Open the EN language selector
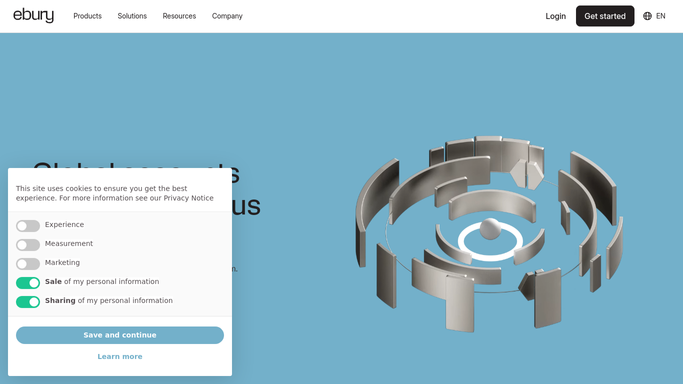The image size is (683, 384). click(654, 16)
